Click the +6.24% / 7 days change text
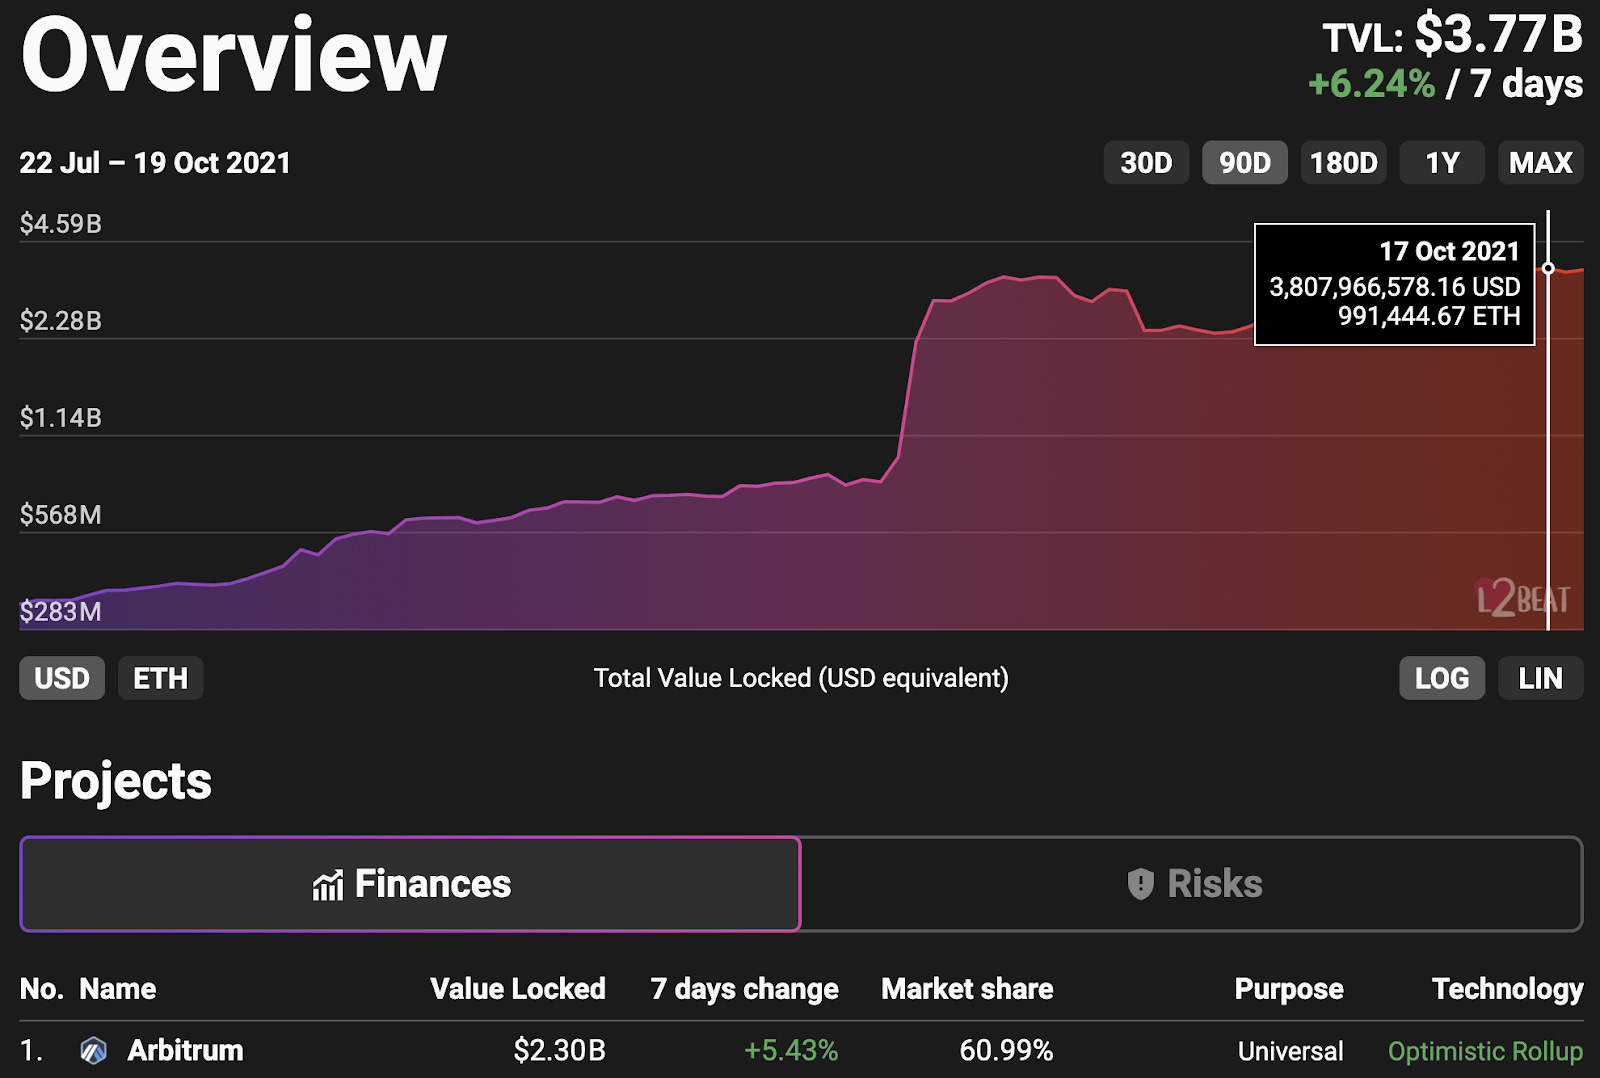Viewport: 1600px width, 1078px height. click(x=1446, y=84)
